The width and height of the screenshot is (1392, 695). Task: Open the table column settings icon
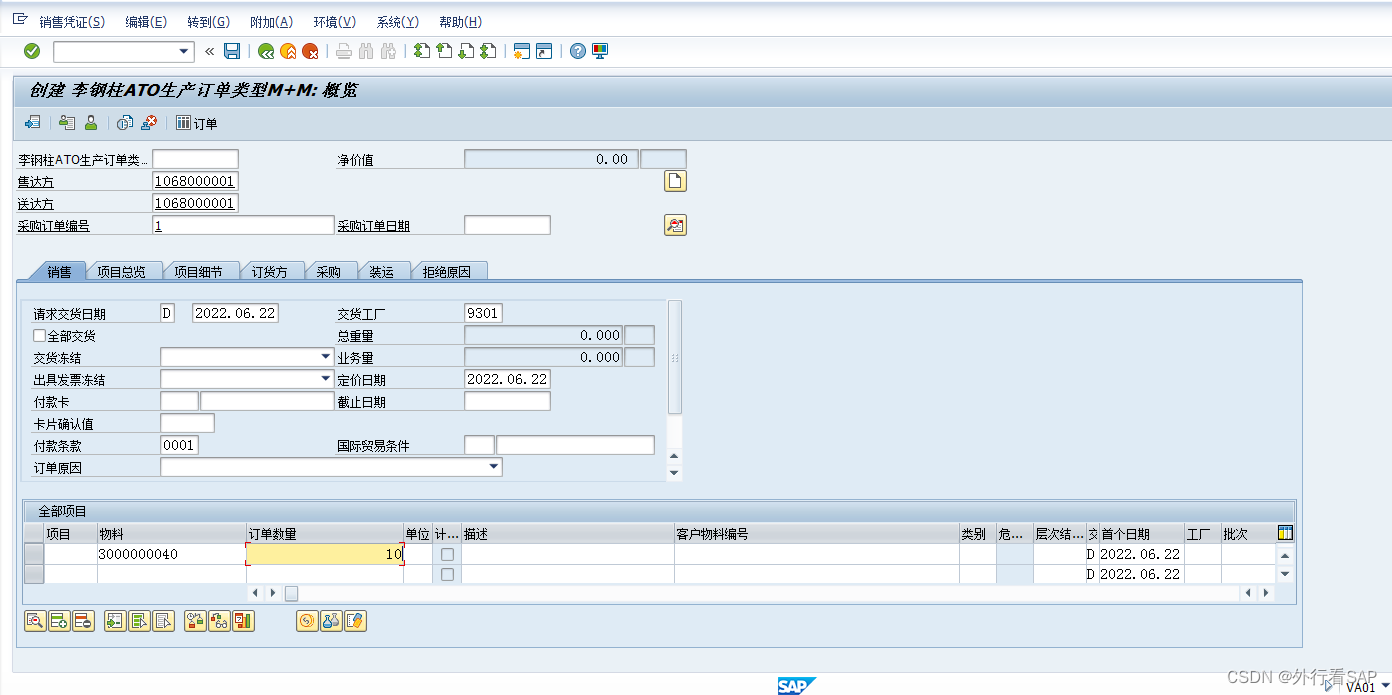pyautogui.click(x=1285, y=533)
